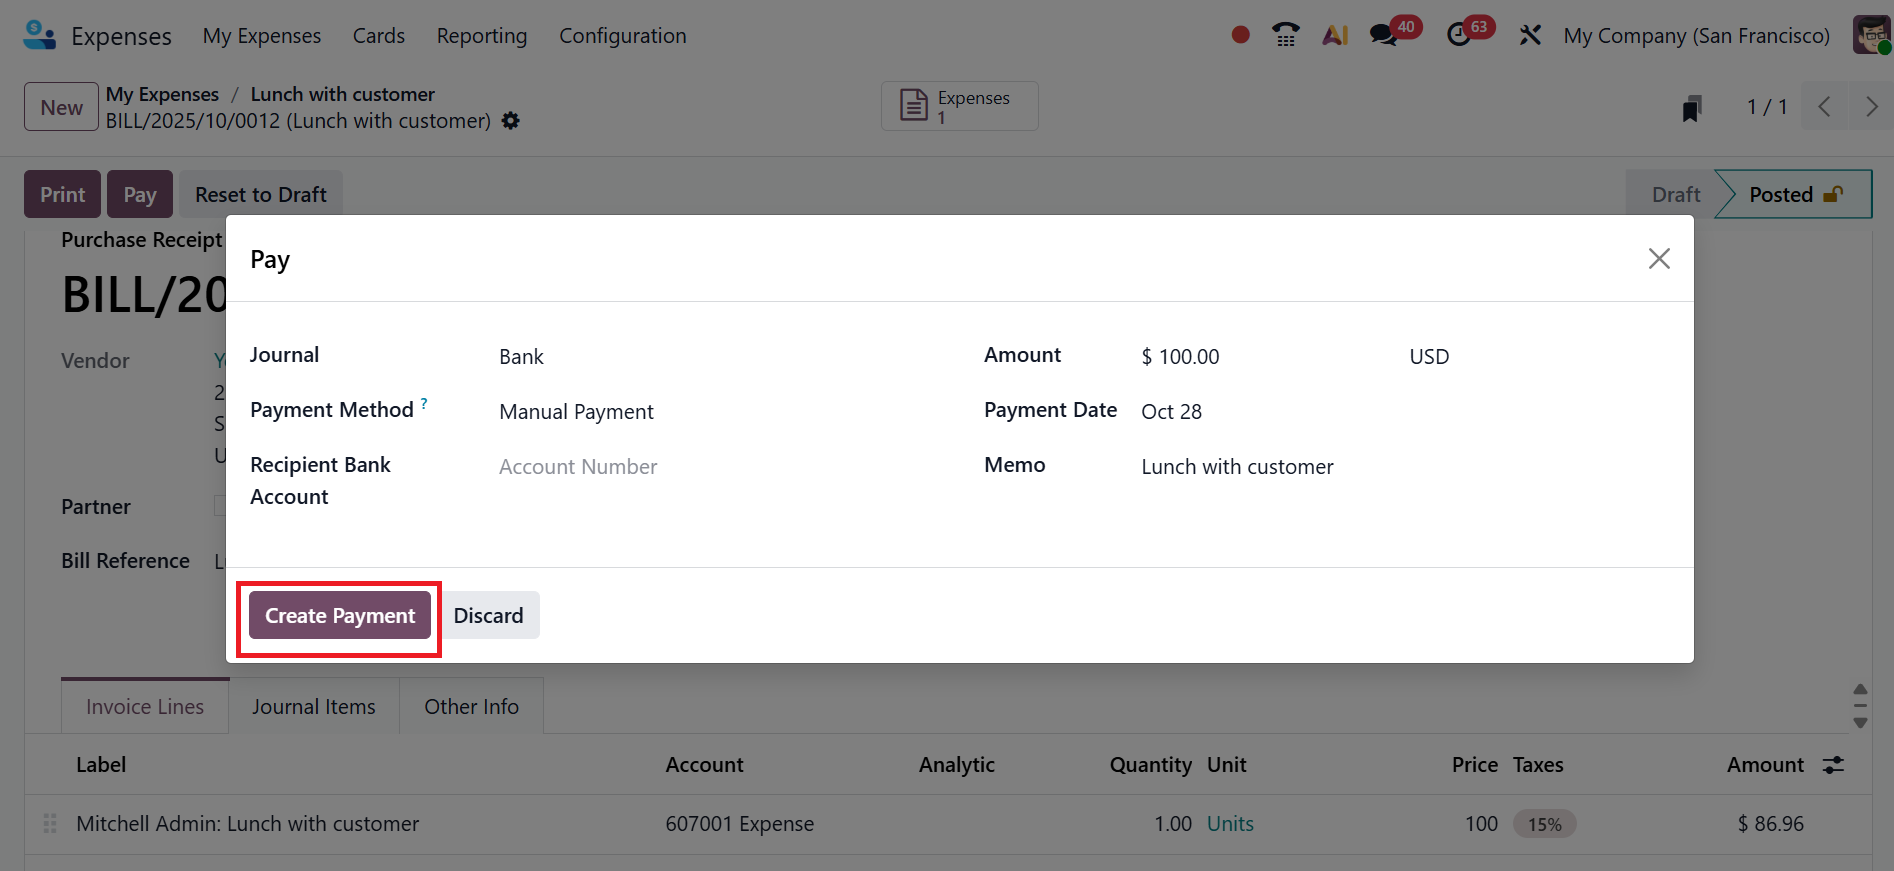Open the Configuration menu
Screen dimensions: 1894x871
[x=622, y=36]
